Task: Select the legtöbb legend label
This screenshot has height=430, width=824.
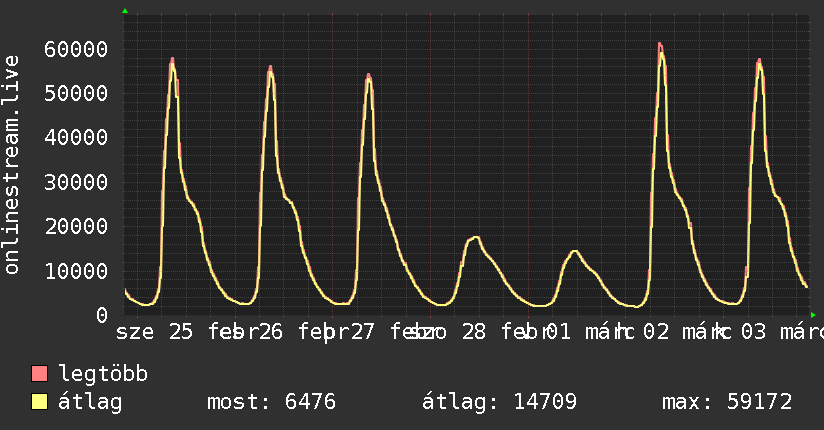Action: (103, 374)
